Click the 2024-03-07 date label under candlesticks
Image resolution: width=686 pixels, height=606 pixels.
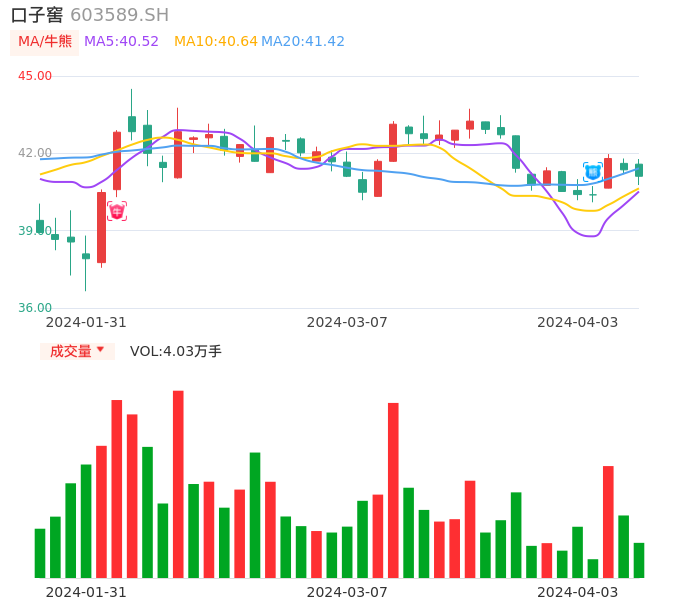(x=347, y=322)
